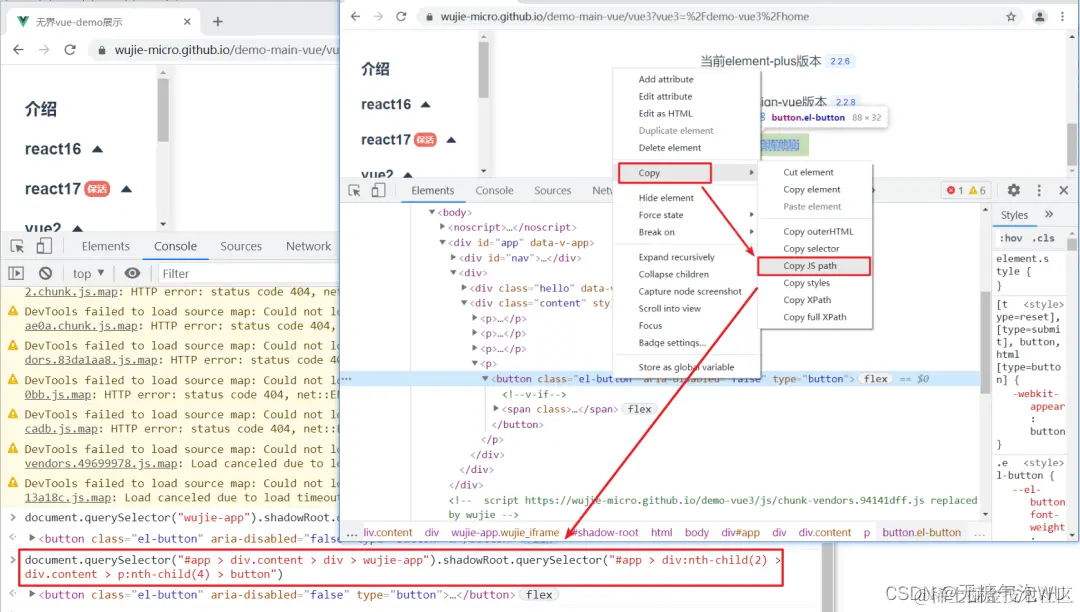Reload page in left browser window
Screen dimensions: 1080x612
tap(70, 50)
